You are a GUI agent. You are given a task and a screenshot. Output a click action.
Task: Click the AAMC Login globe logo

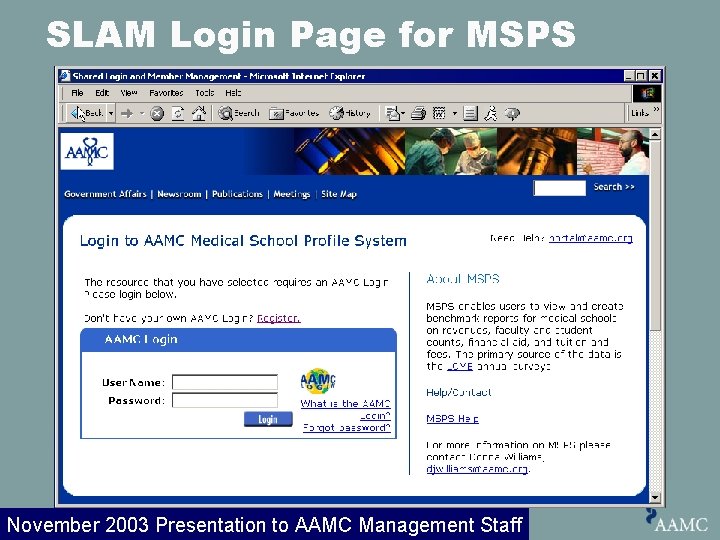click(318, 381)
